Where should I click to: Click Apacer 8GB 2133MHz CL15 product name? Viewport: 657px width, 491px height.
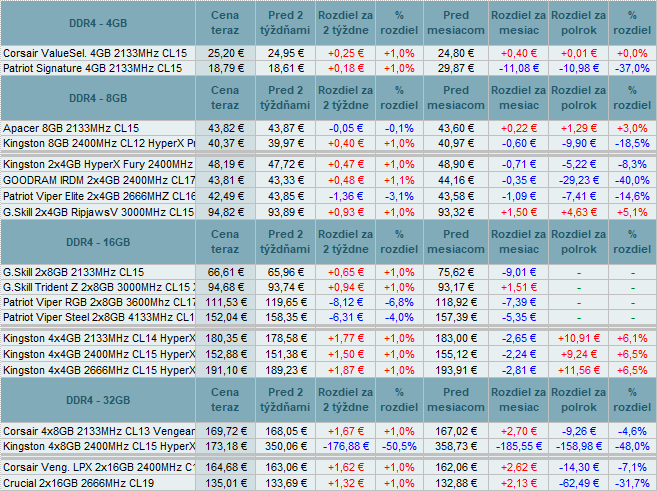tap(71, 128)
